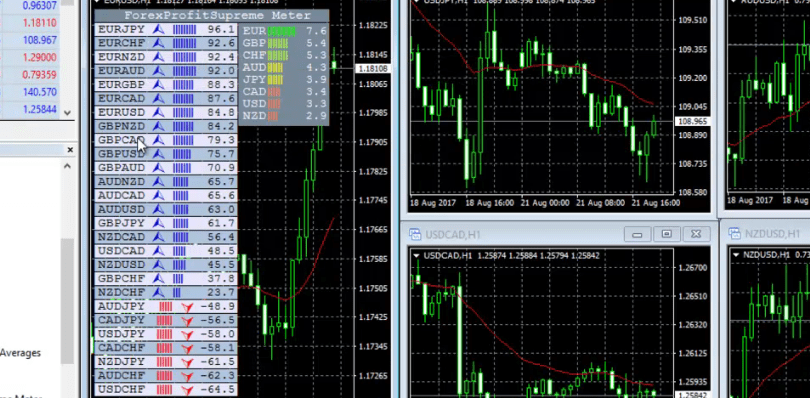The width and height of the screenshot is (810, 398).
Task: Click the NZDUSD value 45.5
Action: (x=221, y=265)
